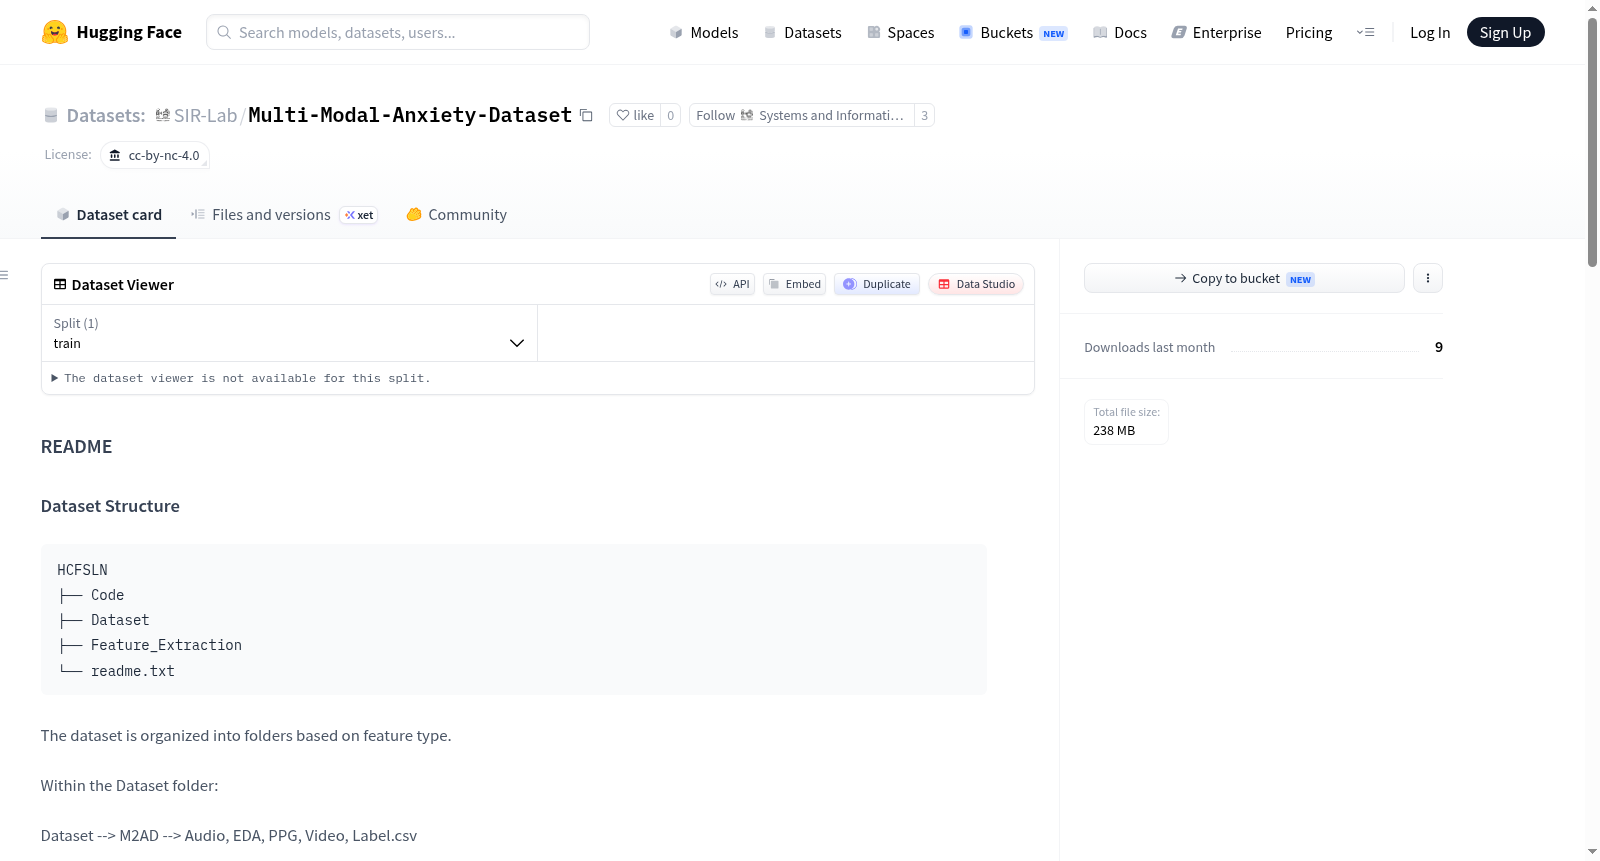1600x861 pixels.
Task: Click the cc-by-nc-4.0 license tag
Action: [155, 155]
